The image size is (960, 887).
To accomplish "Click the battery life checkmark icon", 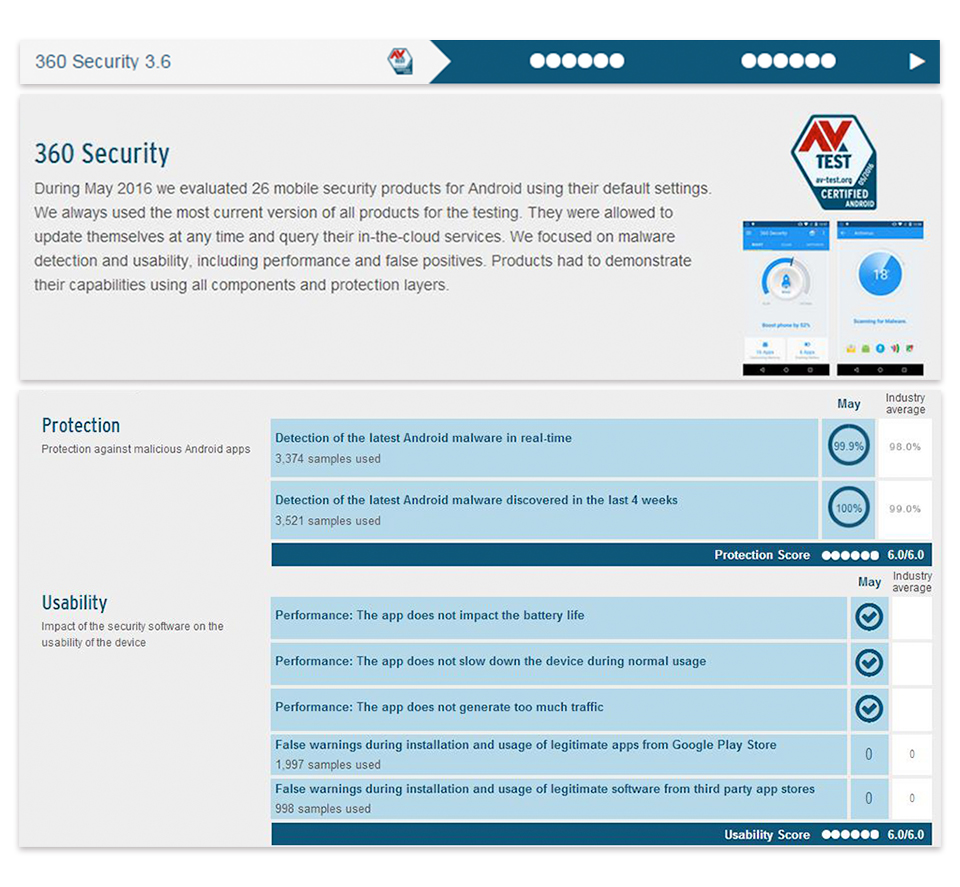I will [869, 616].
